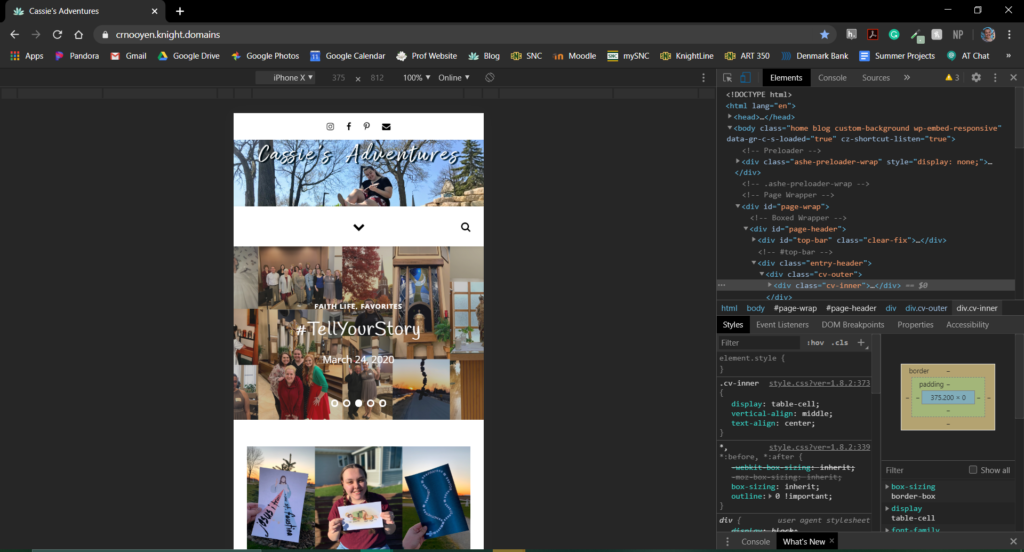This screenshot has width=1024, height=552.
Task: Toggle the device toolbar icon in DevTools
Action: [745, 77]
